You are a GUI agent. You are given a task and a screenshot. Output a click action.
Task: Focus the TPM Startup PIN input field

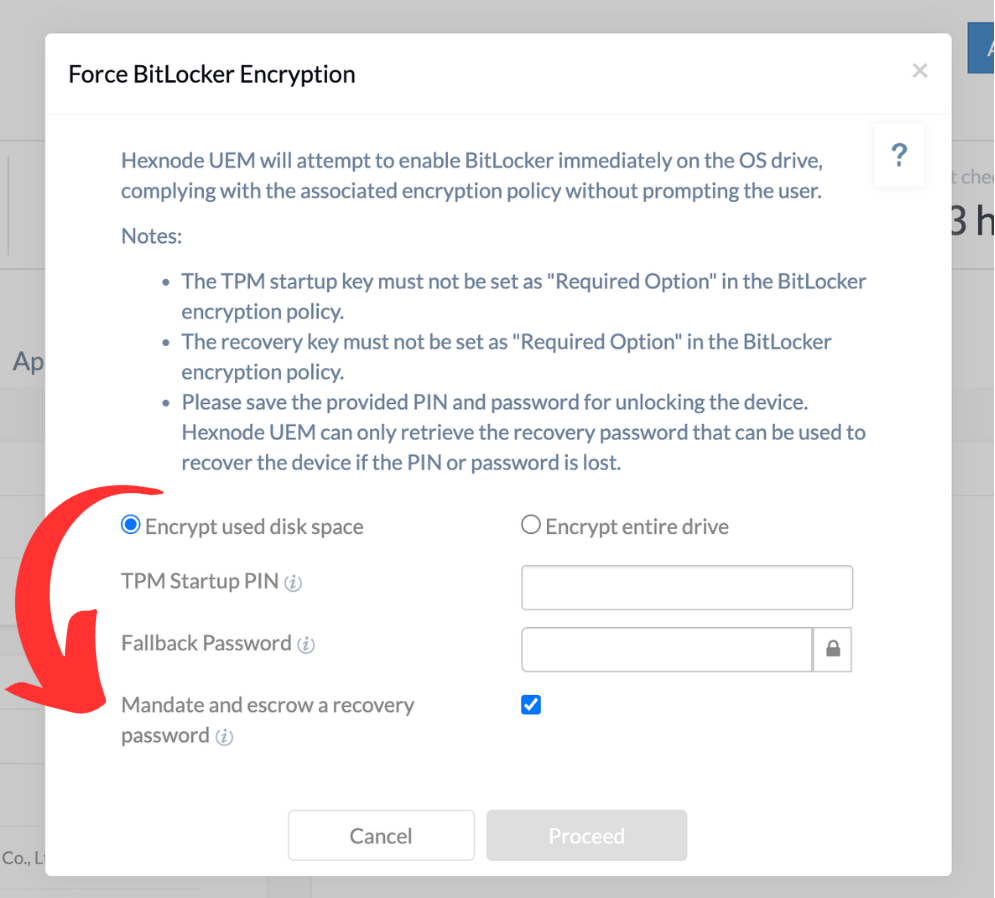click(x=686, y=587)
